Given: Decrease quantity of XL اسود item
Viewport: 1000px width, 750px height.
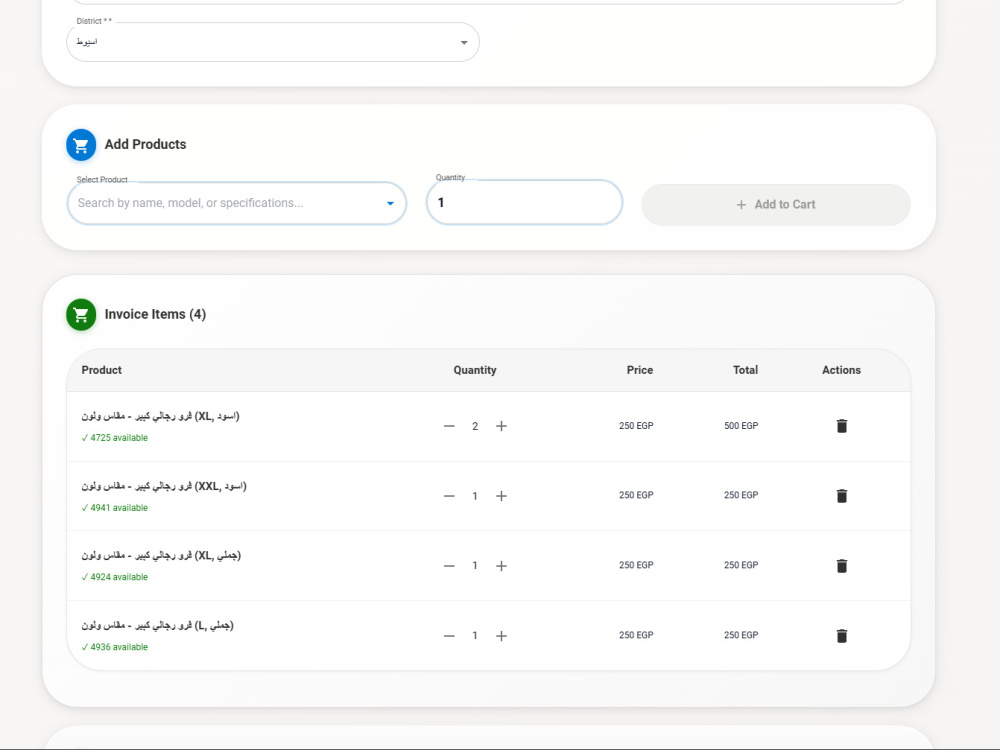Looking at the screenshot, I should pyautogui.click(x=449, y=426).
